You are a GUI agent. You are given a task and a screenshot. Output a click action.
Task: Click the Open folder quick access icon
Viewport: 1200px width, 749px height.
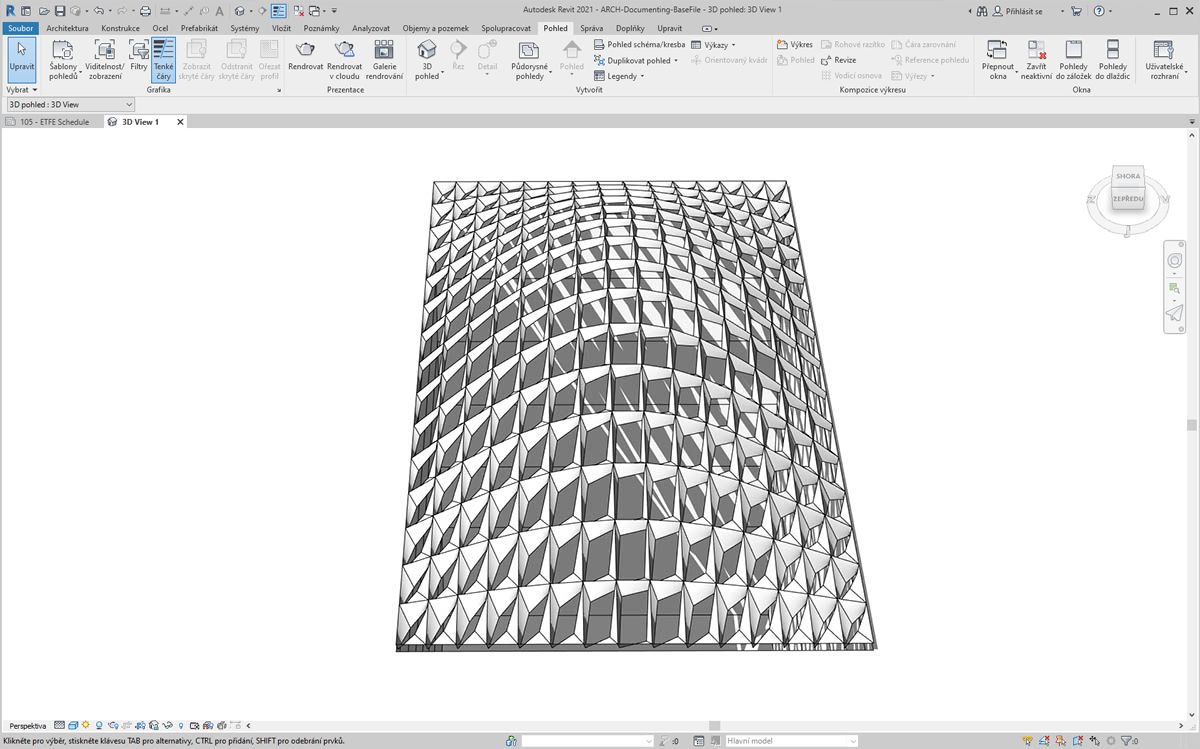pyautogui.click(x=45, y=10)
